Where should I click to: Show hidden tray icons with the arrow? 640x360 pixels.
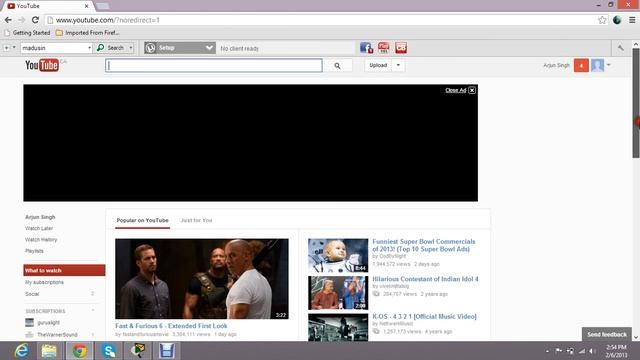[x=547, y=351]
